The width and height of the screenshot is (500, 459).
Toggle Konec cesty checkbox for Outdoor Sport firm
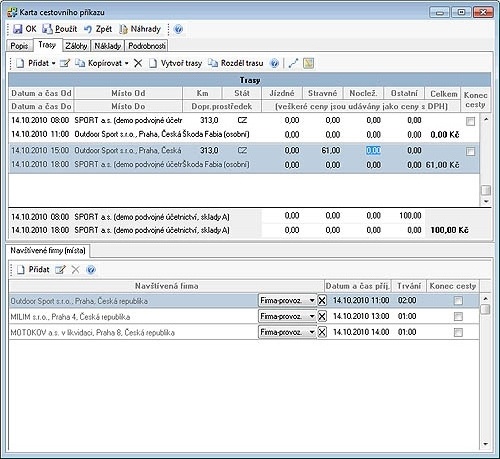(x=458, y=301)
